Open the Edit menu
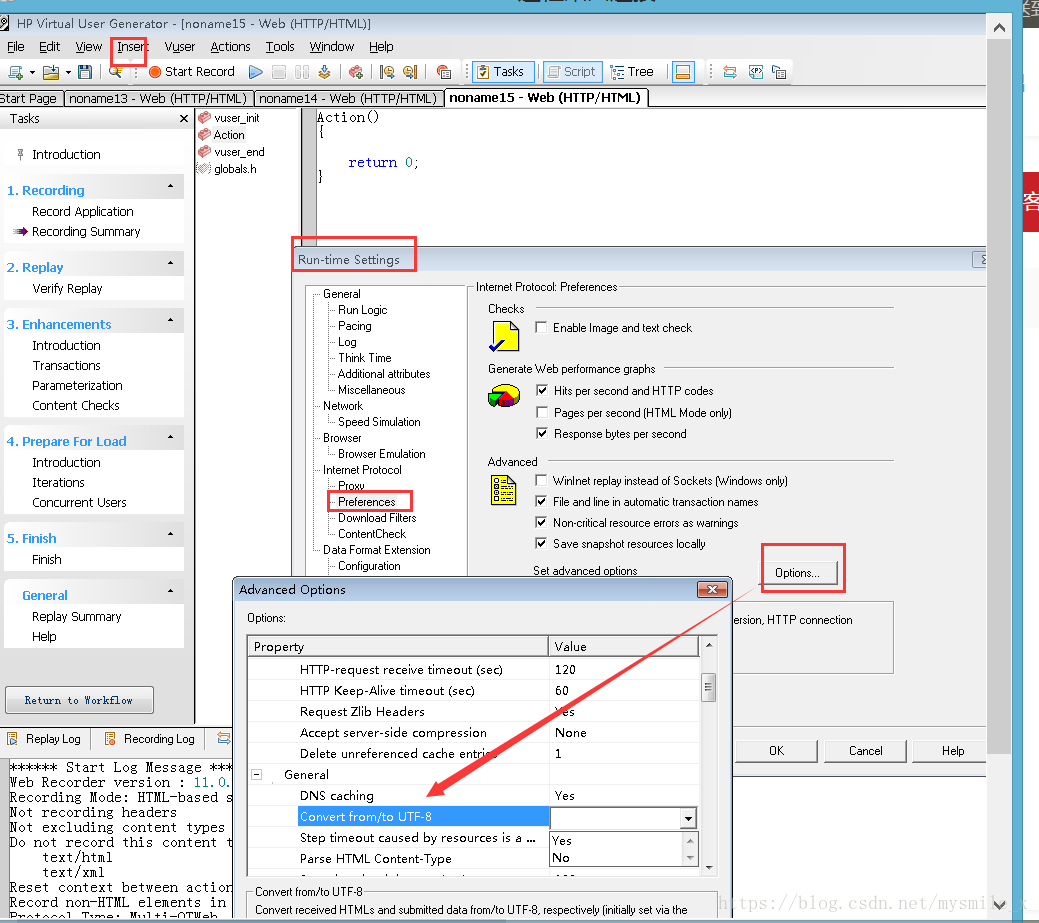This screenshot has height=923, width=1039. pos(50,47)
